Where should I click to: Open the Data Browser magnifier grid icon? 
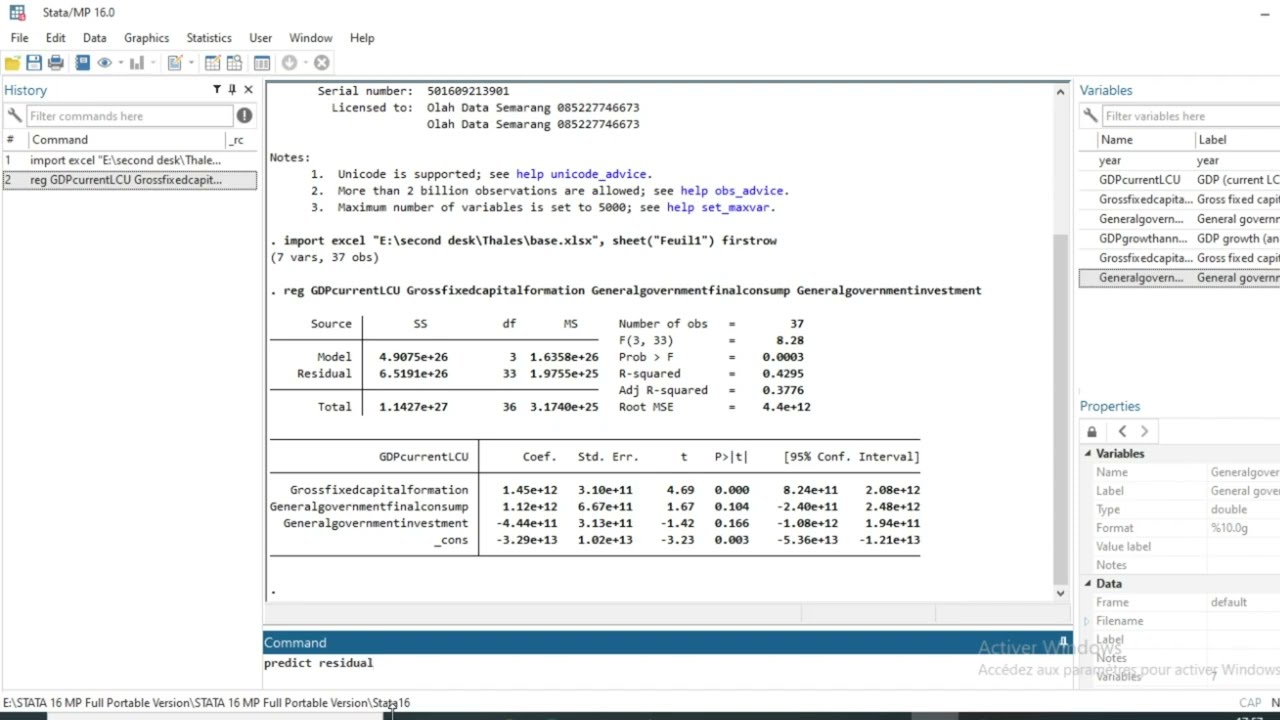click(x=234, y=63)
